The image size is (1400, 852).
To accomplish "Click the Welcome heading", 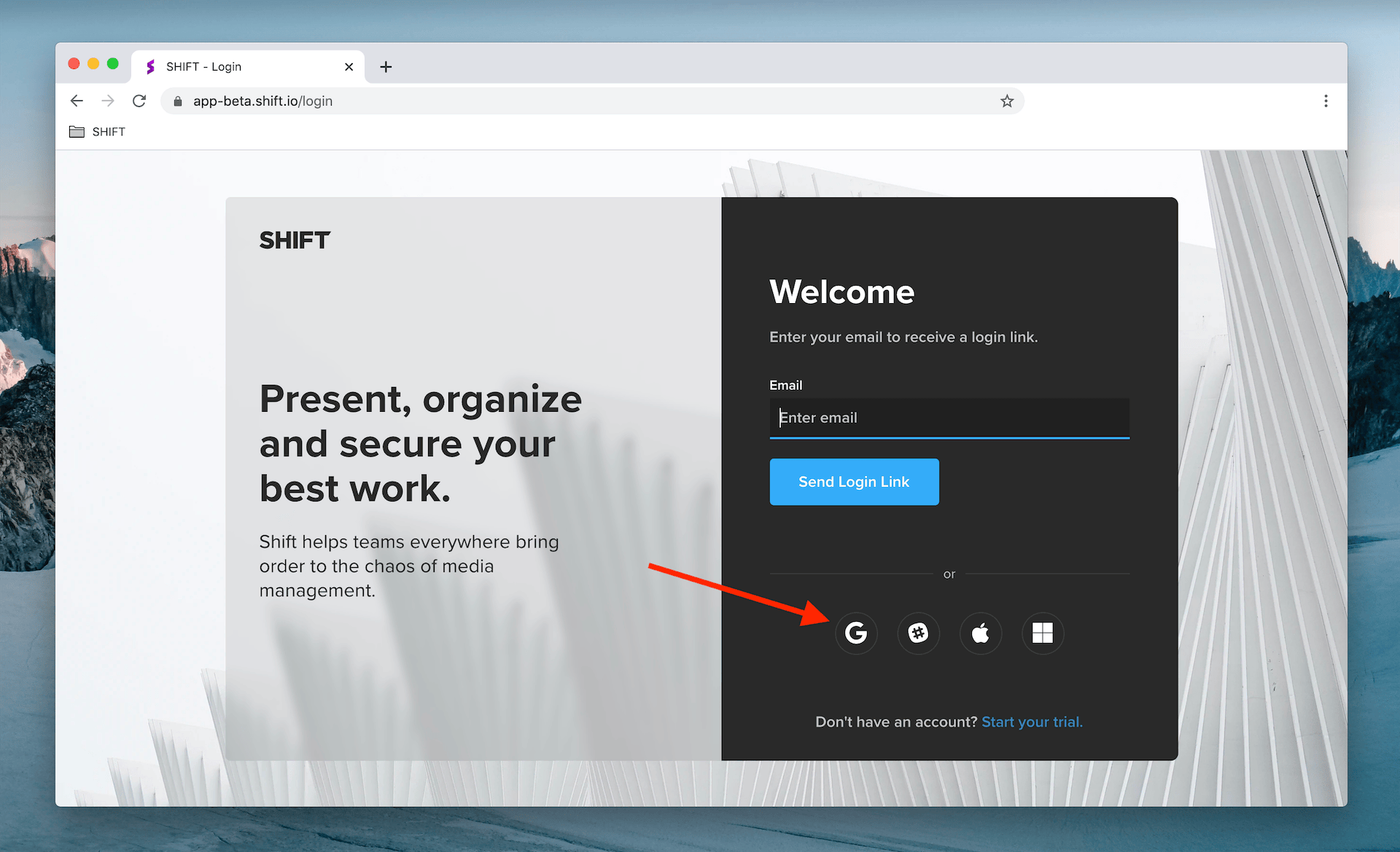I will point(842,292).
